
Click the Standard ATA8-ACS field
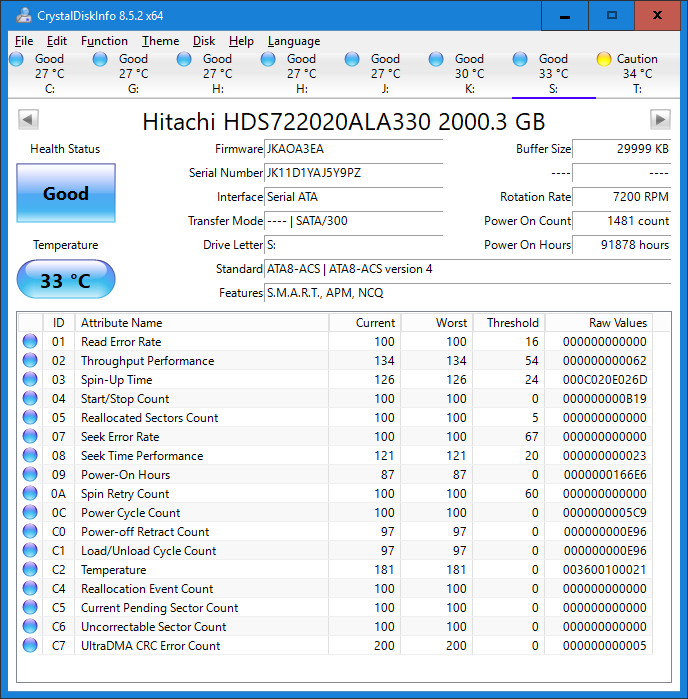pyautogui.click(x=467, y=269)
